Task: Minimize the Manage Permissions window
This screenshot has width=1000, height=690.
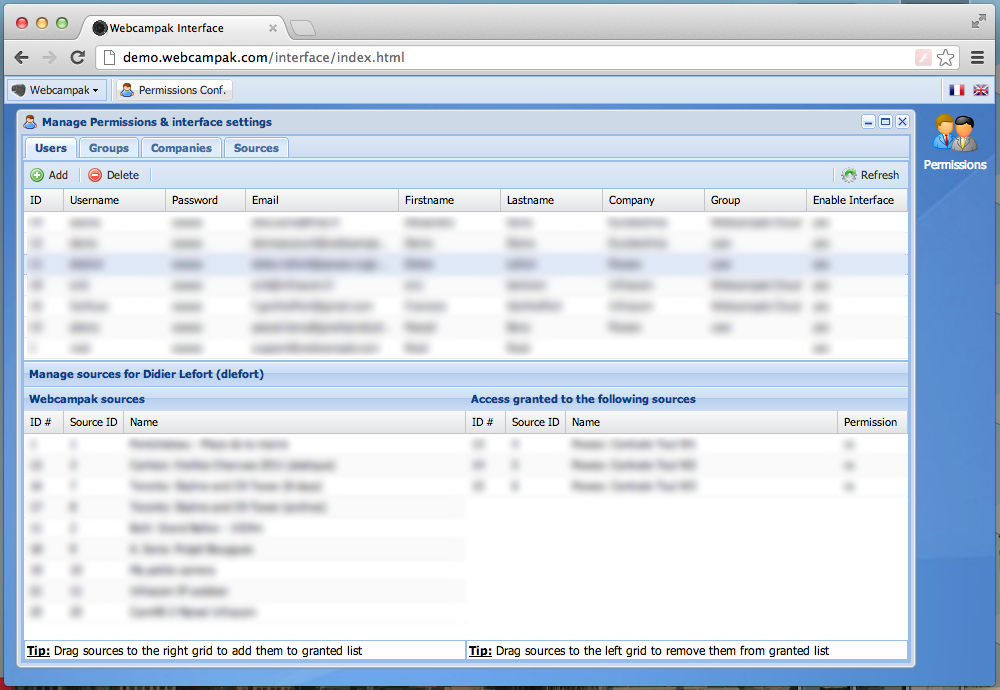Action: click(x=869, y=122)
